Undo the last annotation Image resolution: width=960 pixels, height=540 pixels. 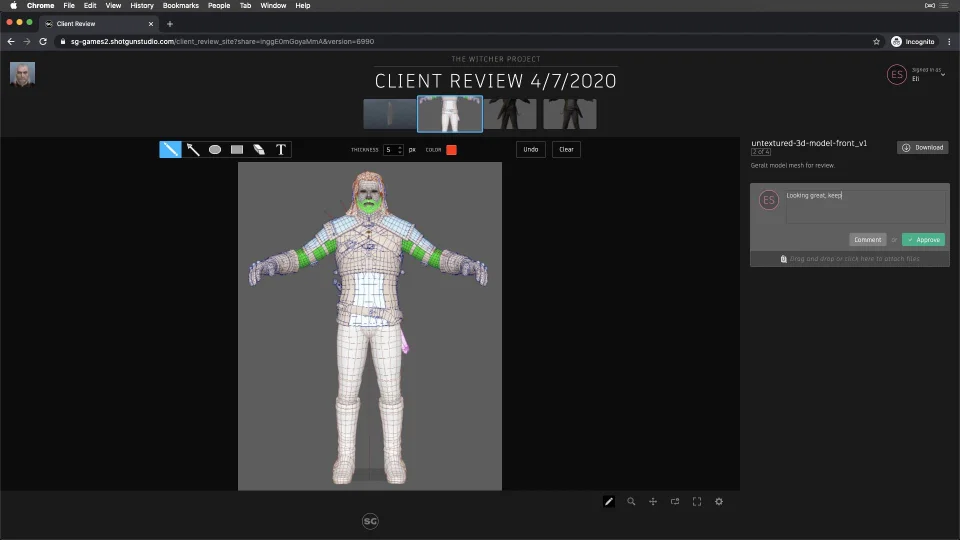click(531, 149)
